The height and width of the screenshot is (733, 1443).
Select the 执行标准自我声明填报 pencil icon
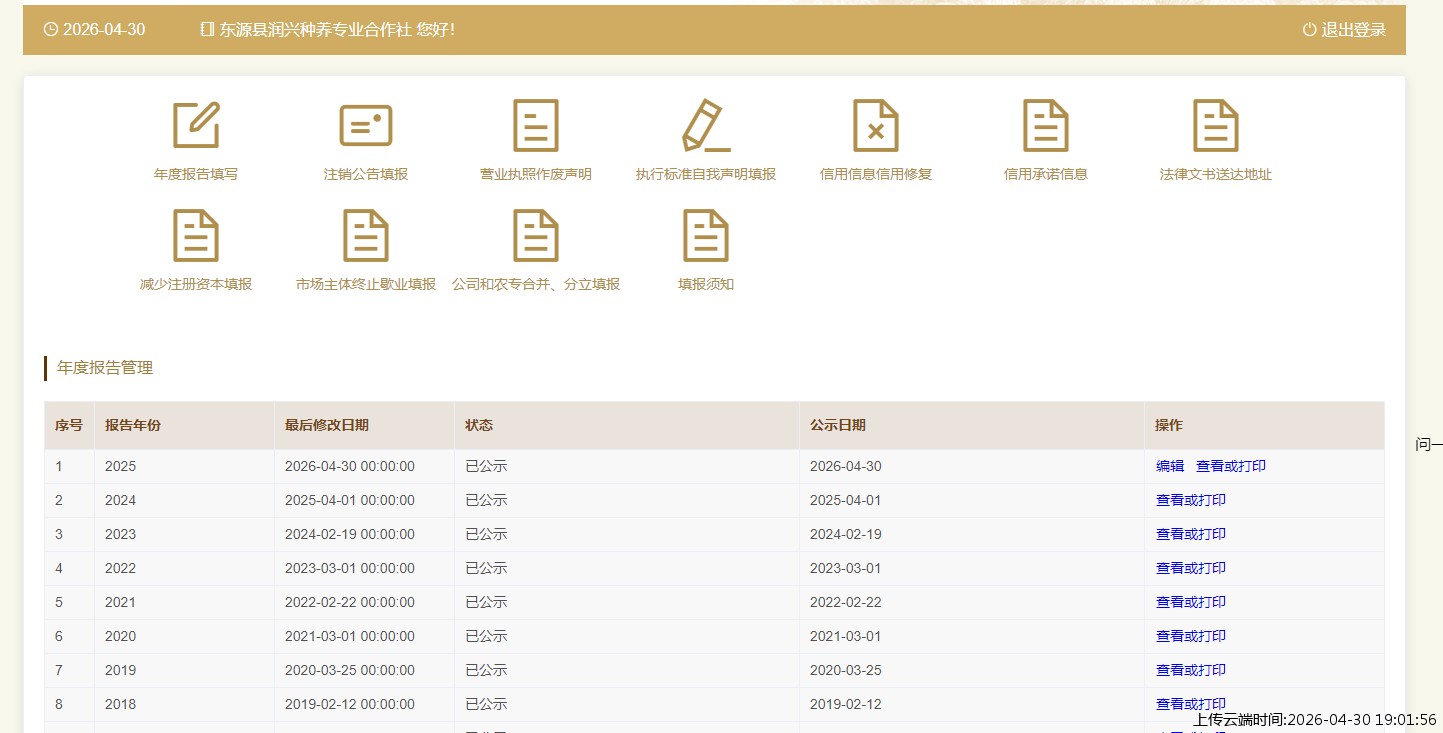point(706,126)
